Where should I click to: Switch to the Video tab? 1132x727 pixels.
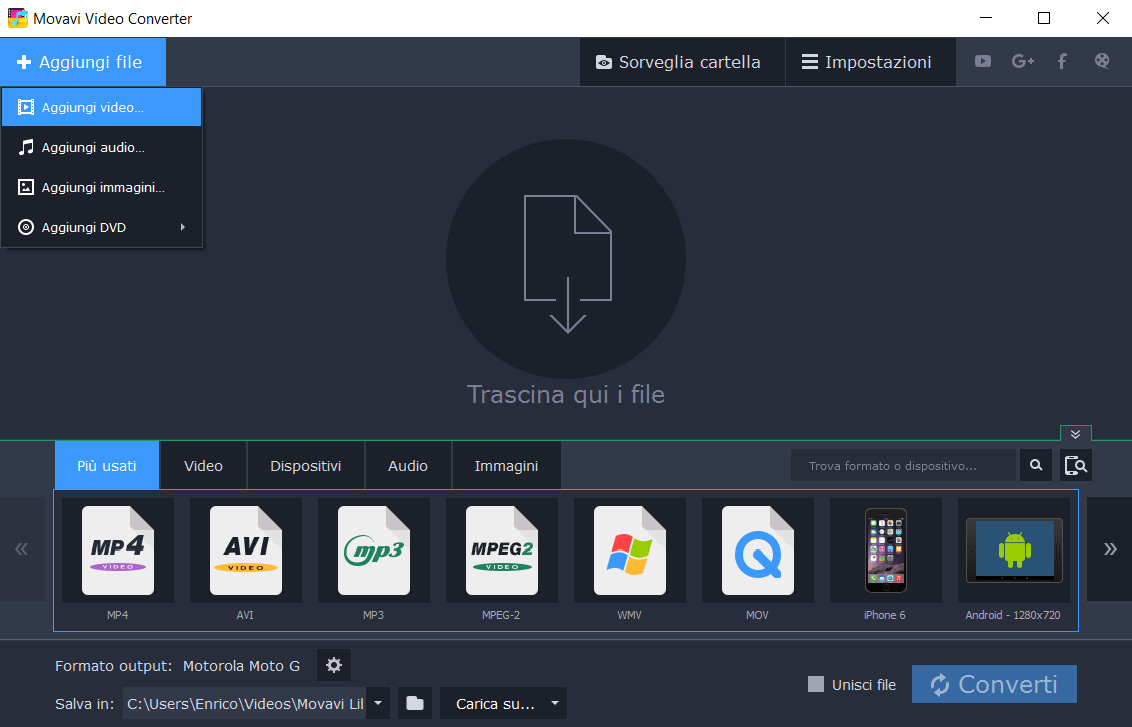coord(203,466)
